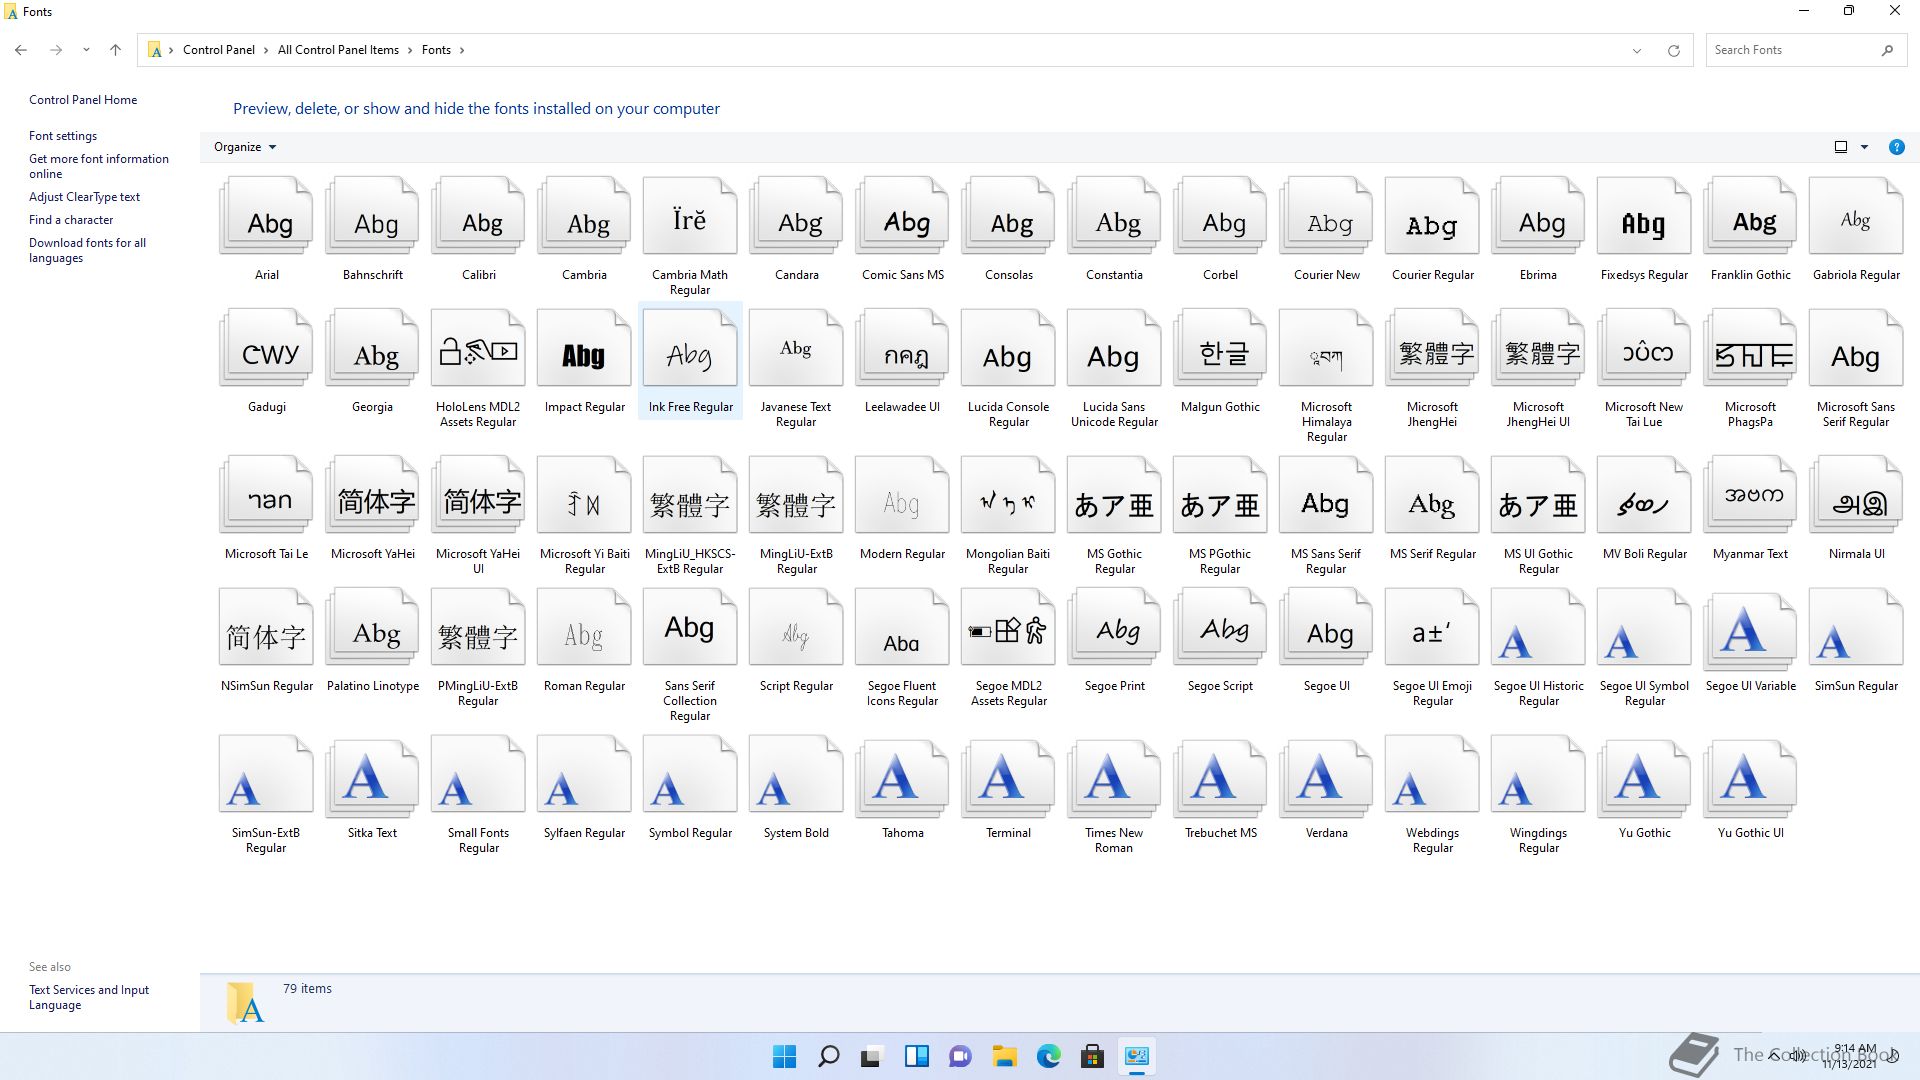Go up one level with up arrow

(x=115, y=50)
